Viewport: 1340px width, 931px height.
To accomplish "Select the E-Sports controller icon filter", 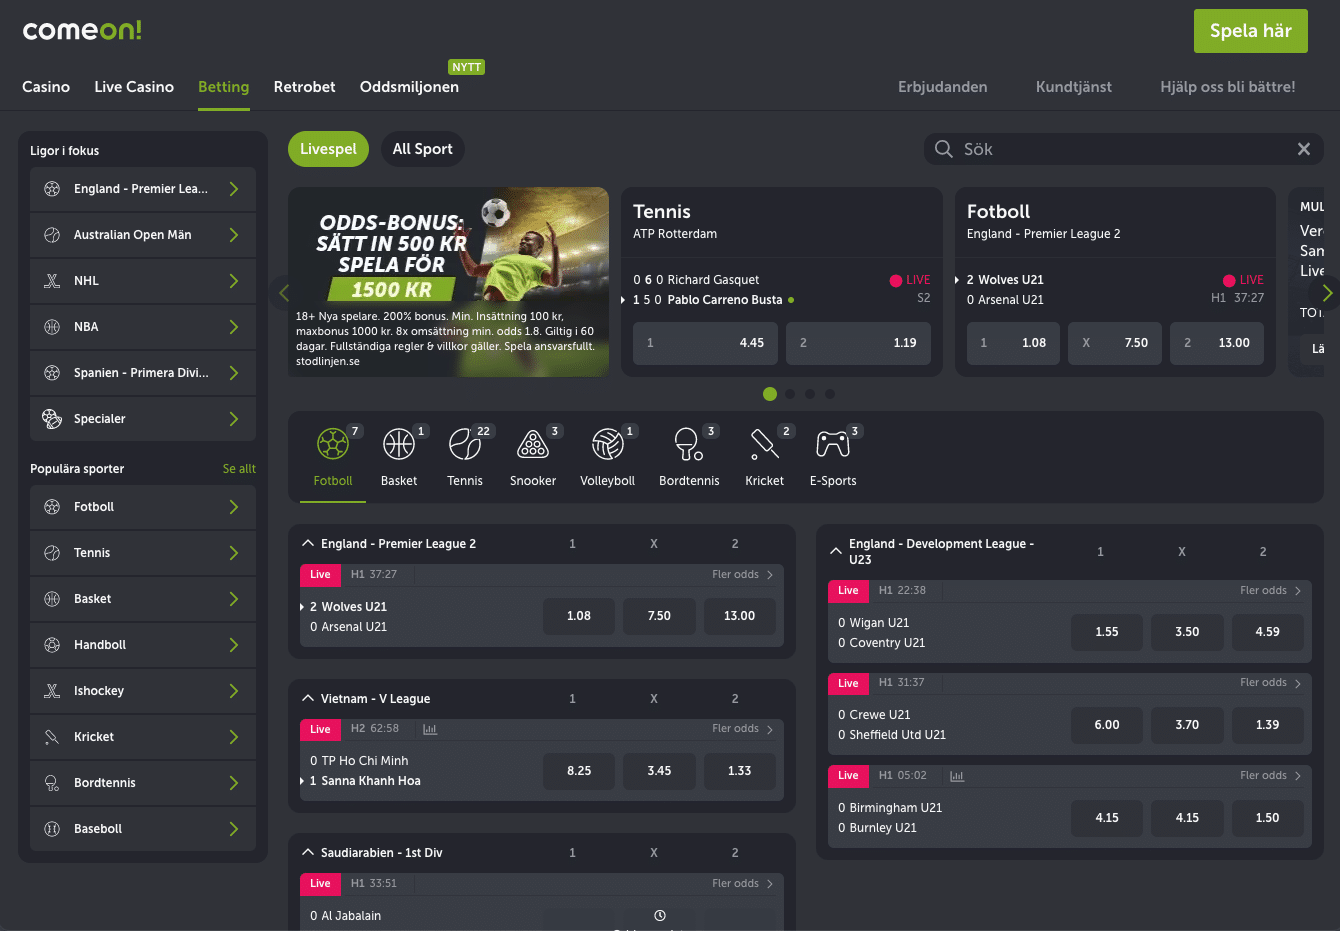I will 833,444.
